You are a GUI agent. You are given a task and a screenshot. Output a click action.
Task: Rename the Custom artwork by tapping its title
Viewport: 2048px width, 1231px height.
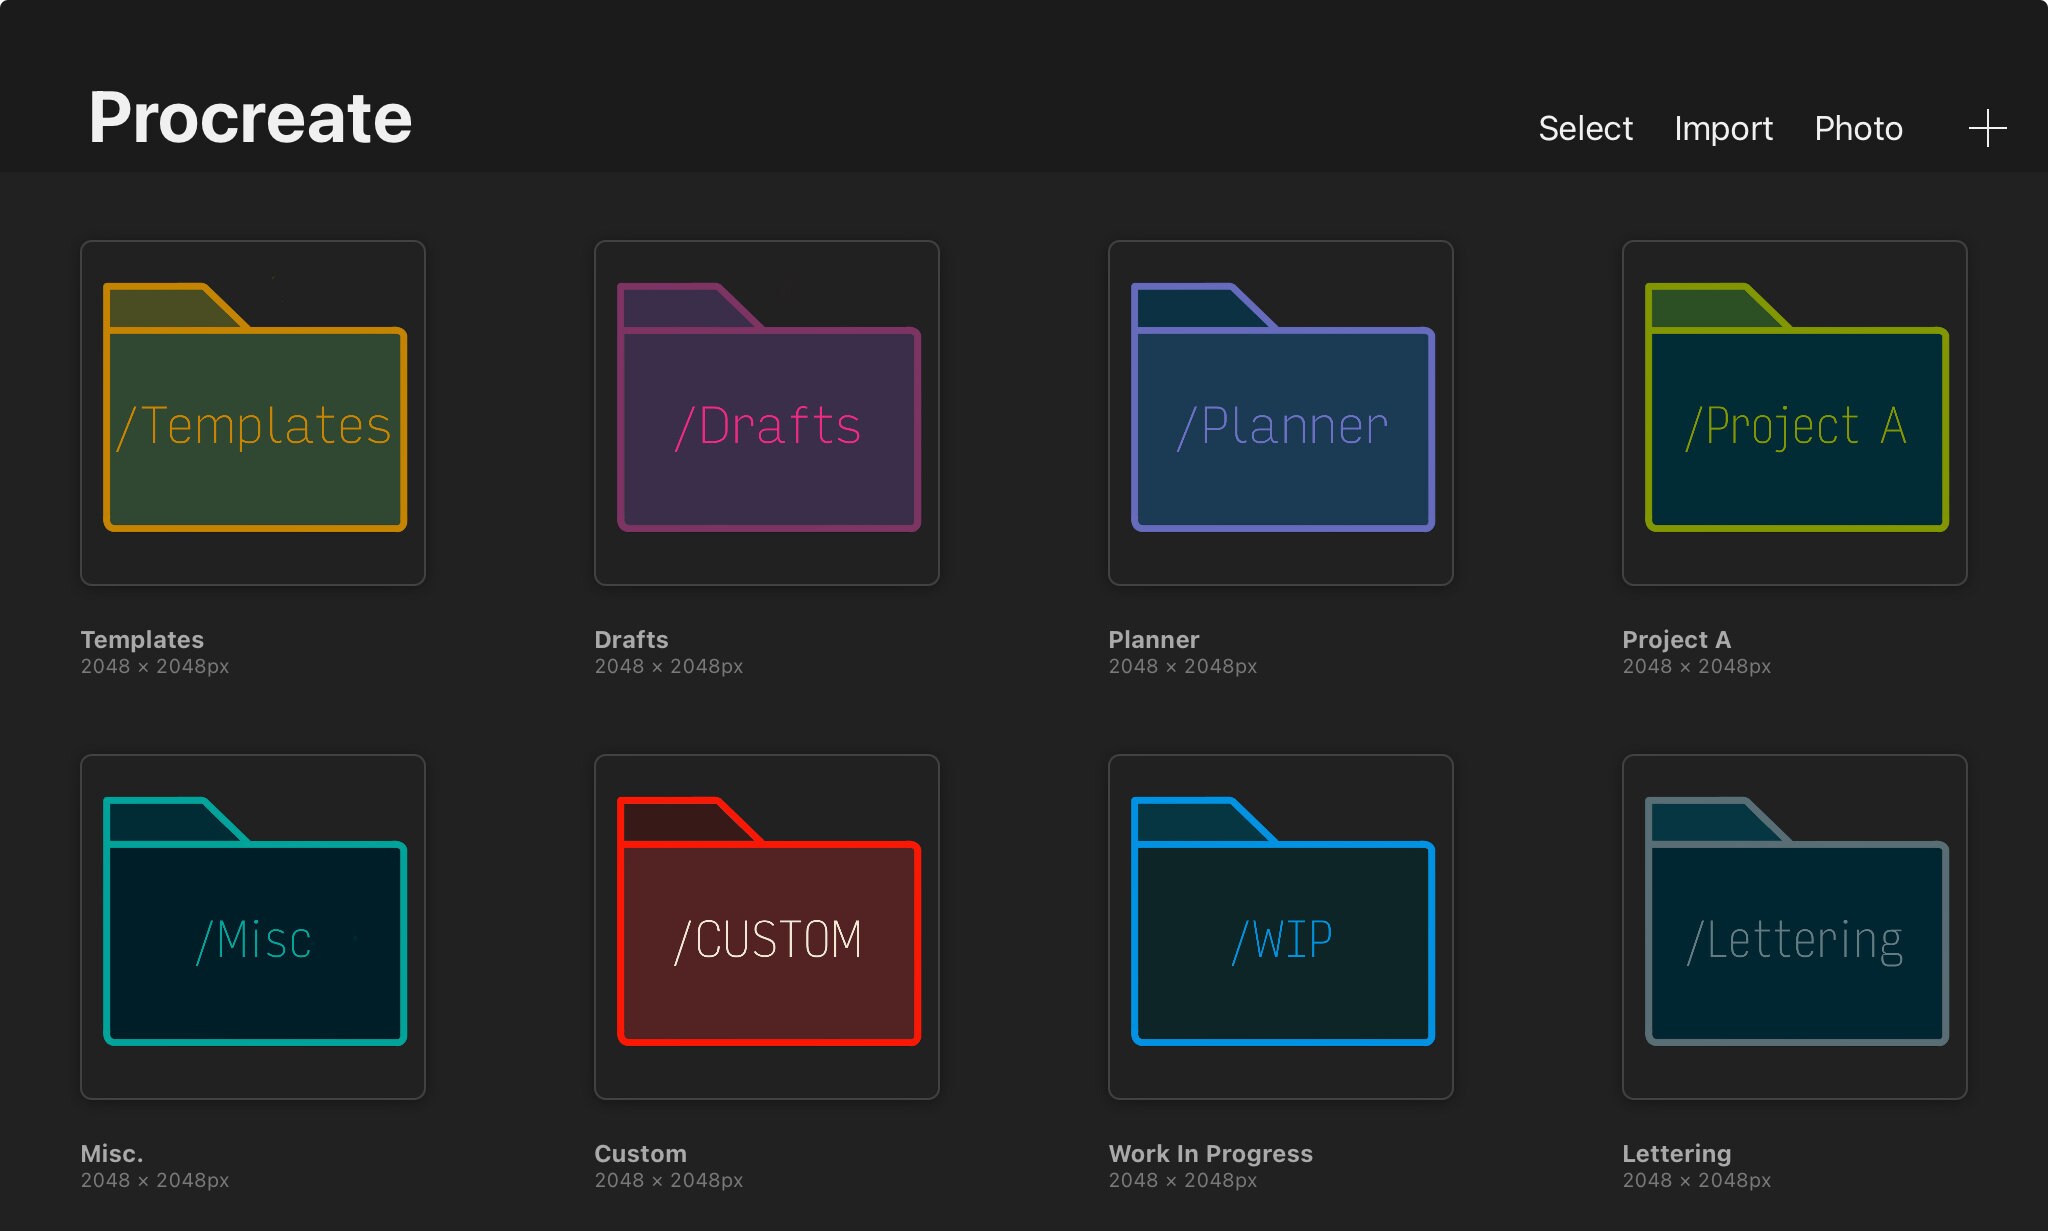(640, 1153)
